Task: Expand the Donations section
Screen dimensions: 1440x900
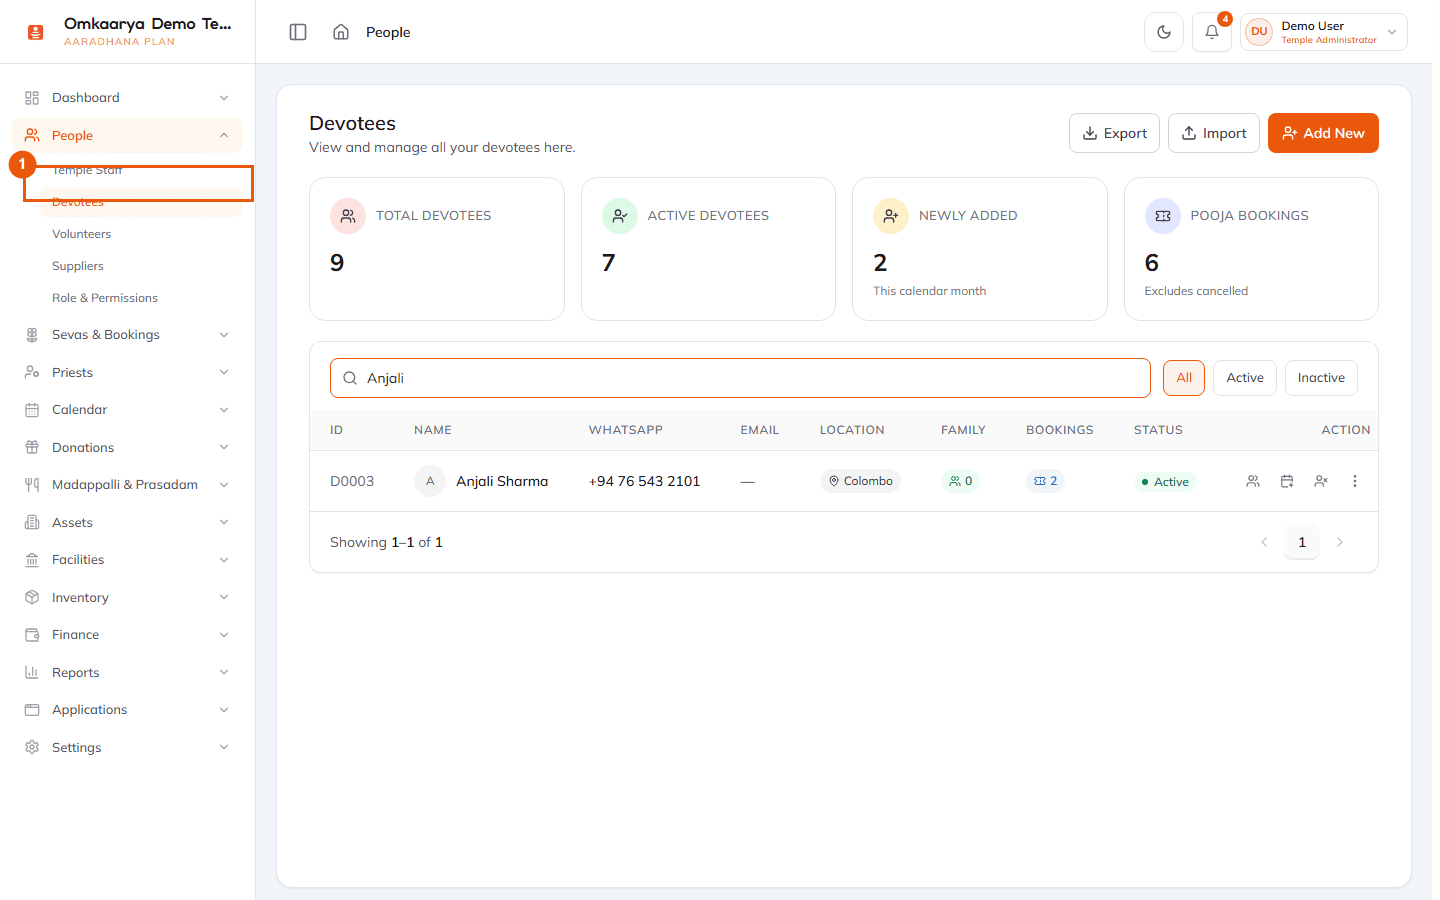Action: [127, 447]
